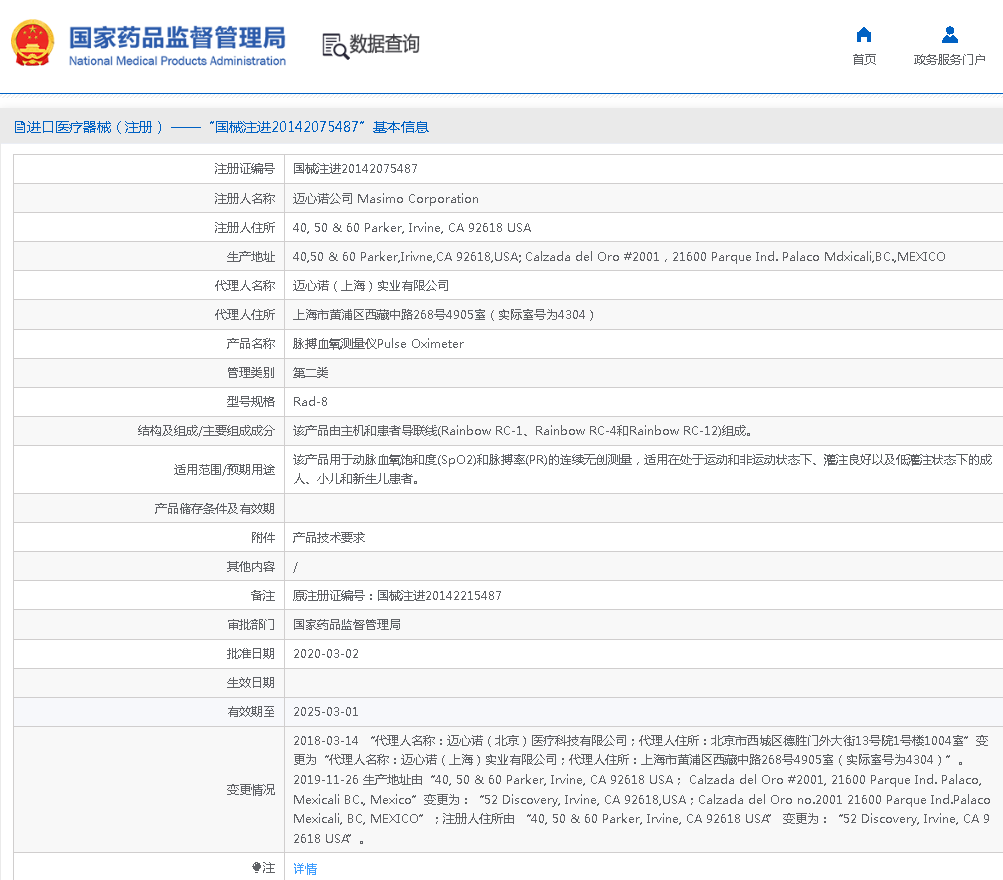
Task: Click the bulb icon beside 注 label
Action: click(x=256, y=868)
